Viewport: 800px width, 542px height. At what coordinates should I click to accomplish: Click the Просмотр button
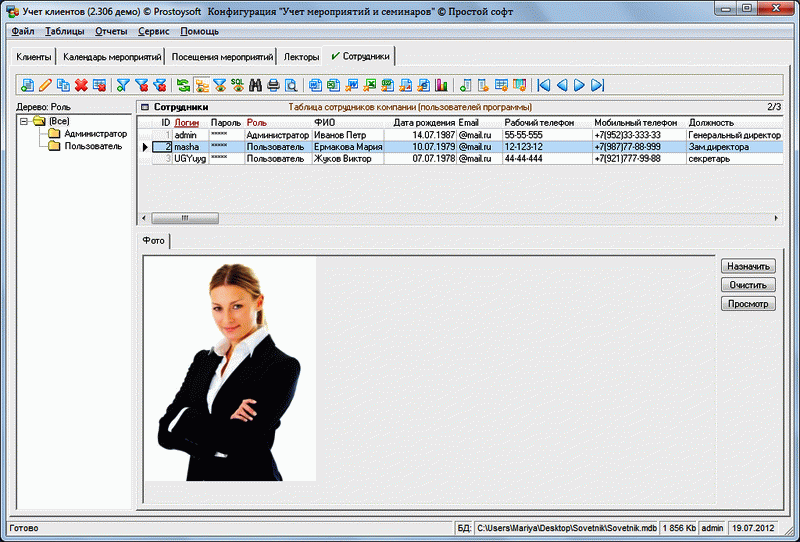click(748, 304)
